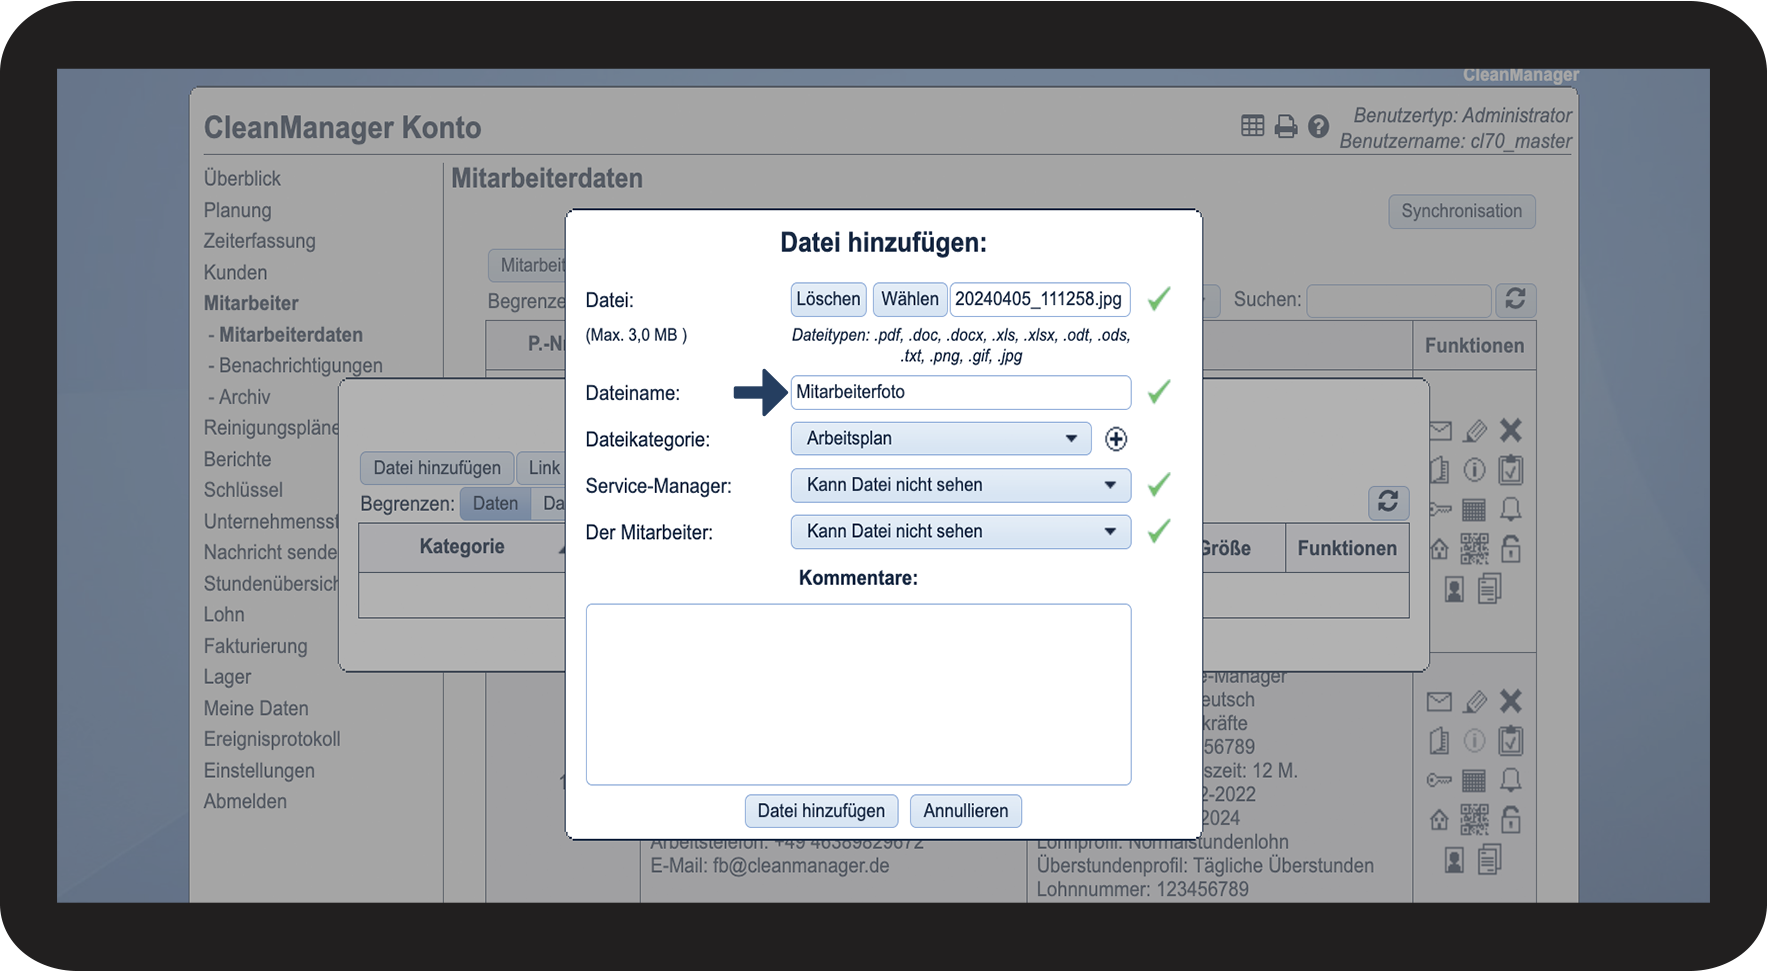
Task: Click the clipboard checkmark icon in the fb@cleanmanager.de row
Action: pyautogui.click(x=1511, y=740)
